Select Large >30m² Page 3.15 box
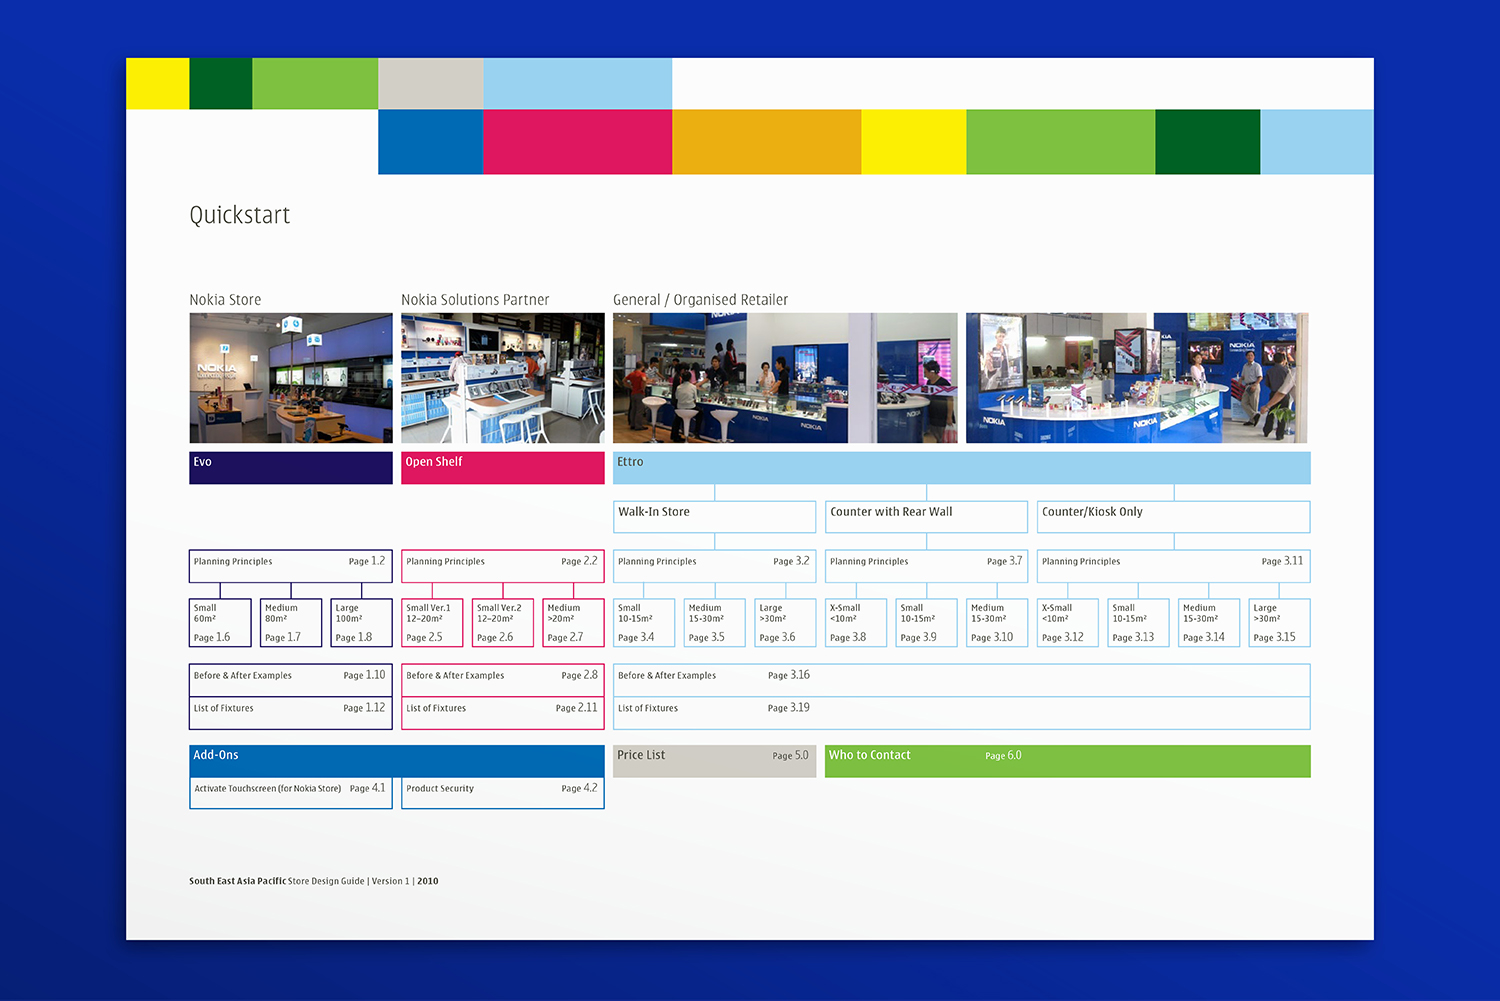This screenshot has width=1500, height=1001. [1280, 623]
